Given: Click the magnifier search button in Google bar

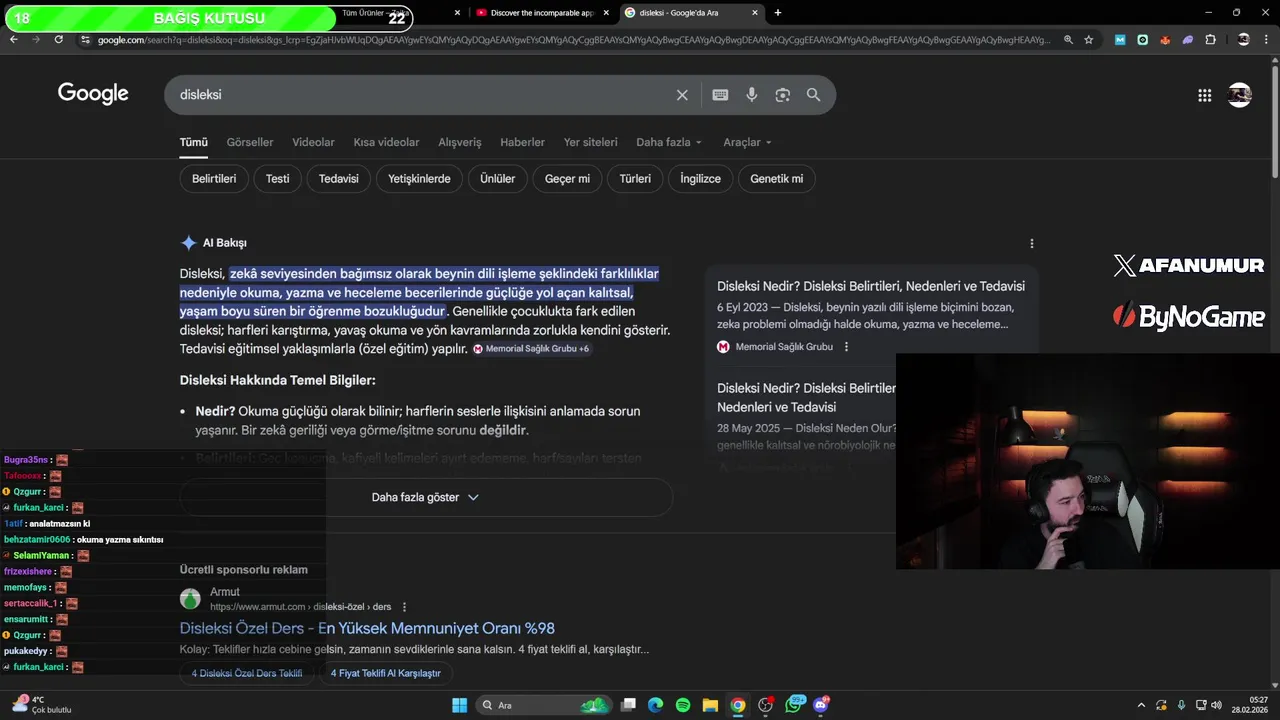Looking at the screenshot, I should pyautogui.click(x=813, y=95).
